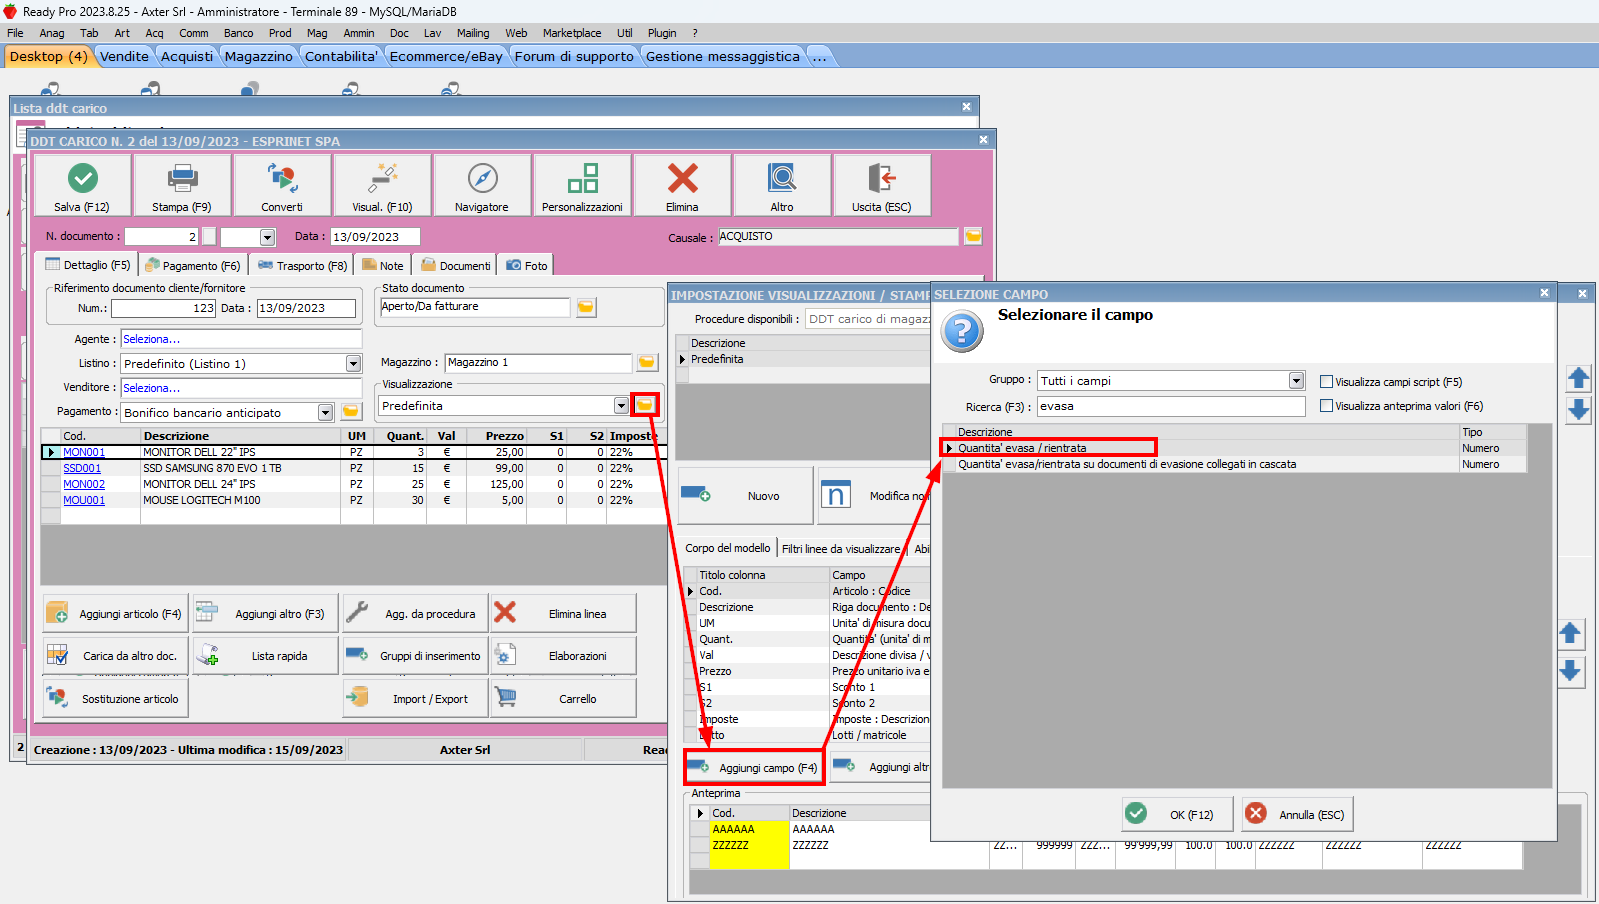
Task: Open Gruppi di inserimento
Action: tap(415, 656)
